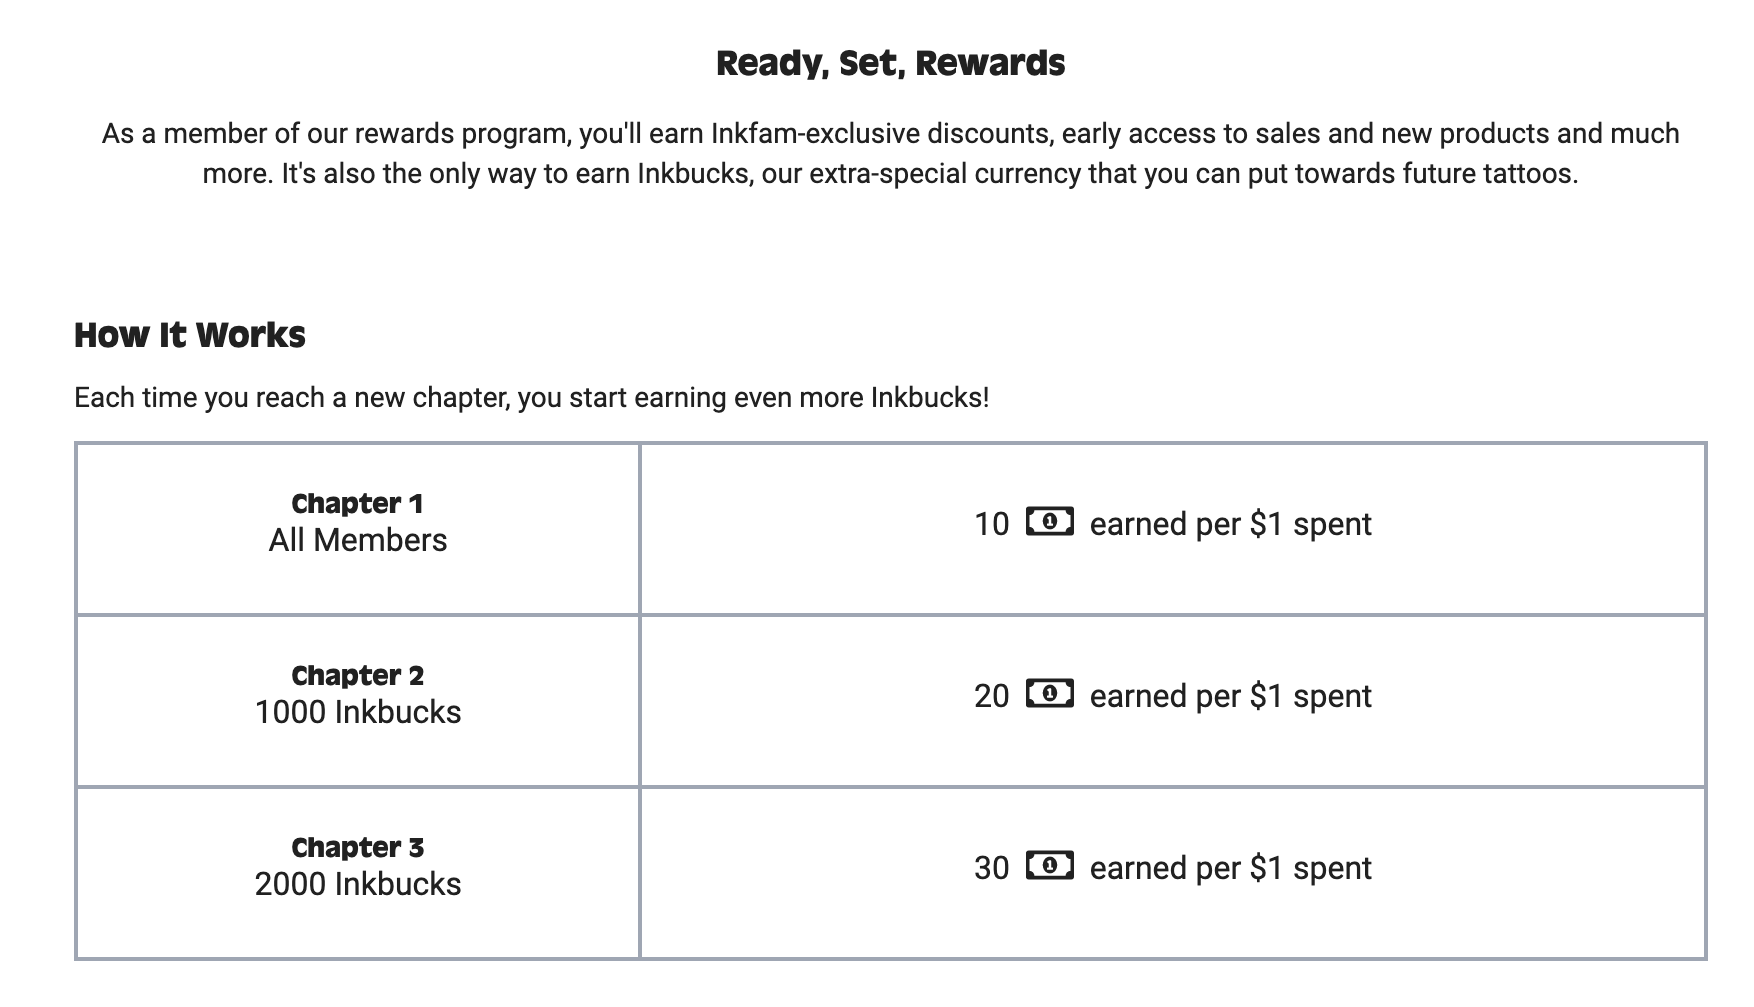The width and height of the screenshot is (1754, 1007).
Task: Click the rewards program intro paragraph
Action: click(x=890, y=153)
